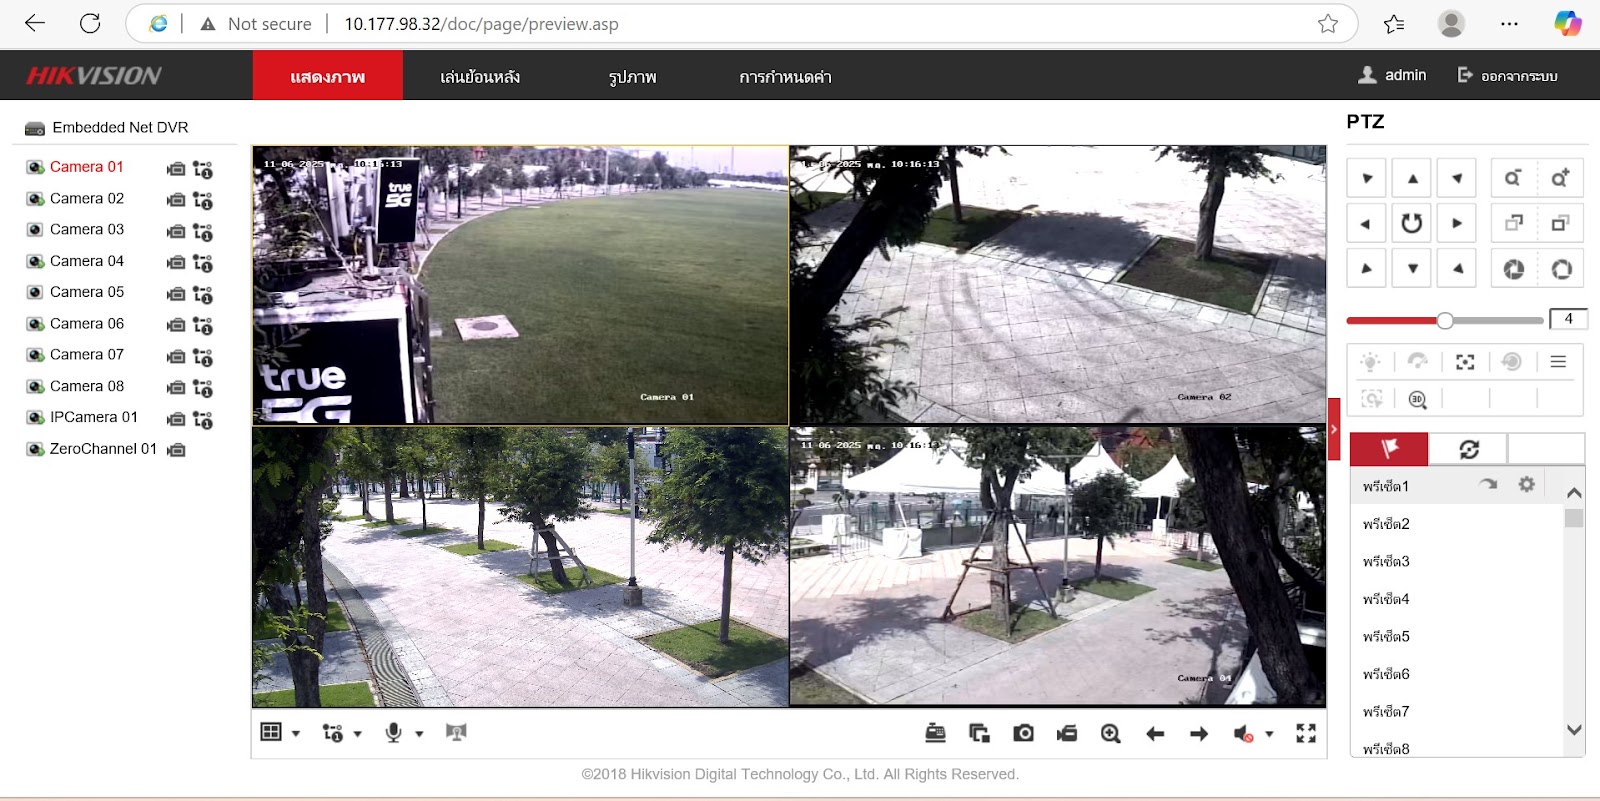Image resolution: width=1600 pixels, height=801 pixels.
Task: Click the auxiliary focus icon
Action: pos(1465,362)
